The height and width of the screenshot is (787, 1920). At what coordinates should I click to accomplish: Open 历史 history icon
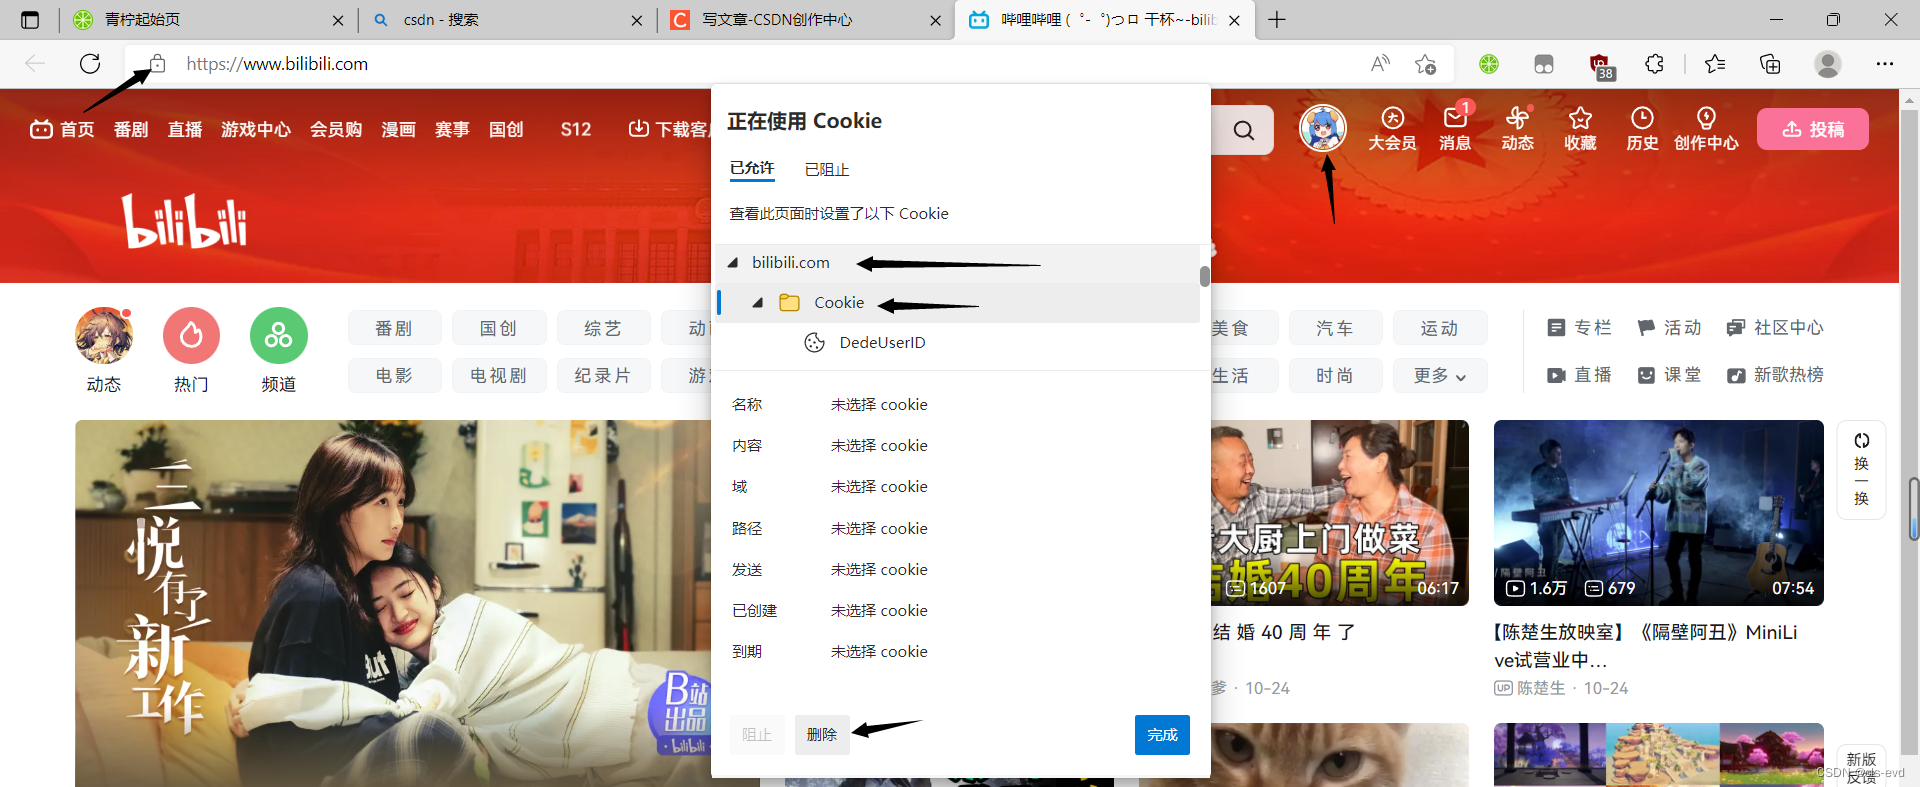pos(1642,129)
